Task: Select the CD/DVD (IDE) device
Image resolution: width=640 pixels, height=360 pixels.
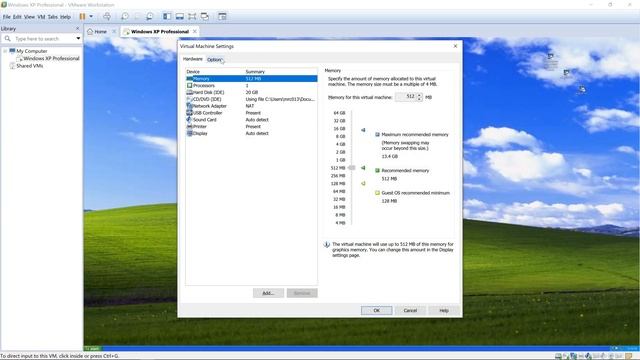Action: [x=251, y=99]
